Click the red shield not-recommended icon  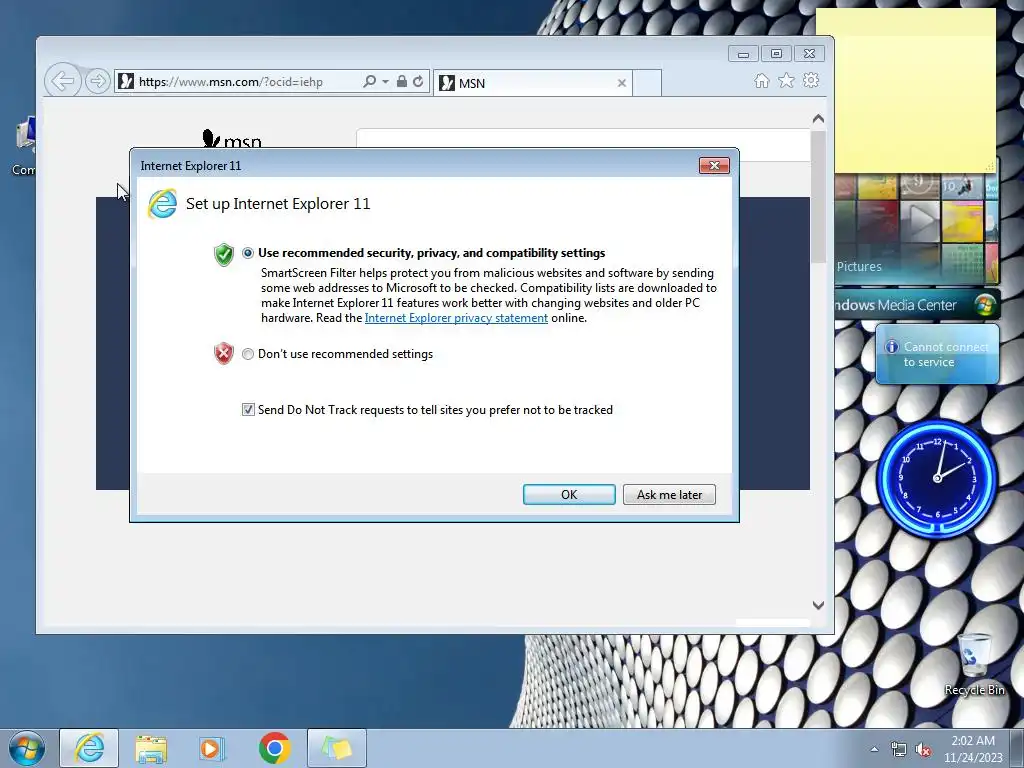pos(224,353)
